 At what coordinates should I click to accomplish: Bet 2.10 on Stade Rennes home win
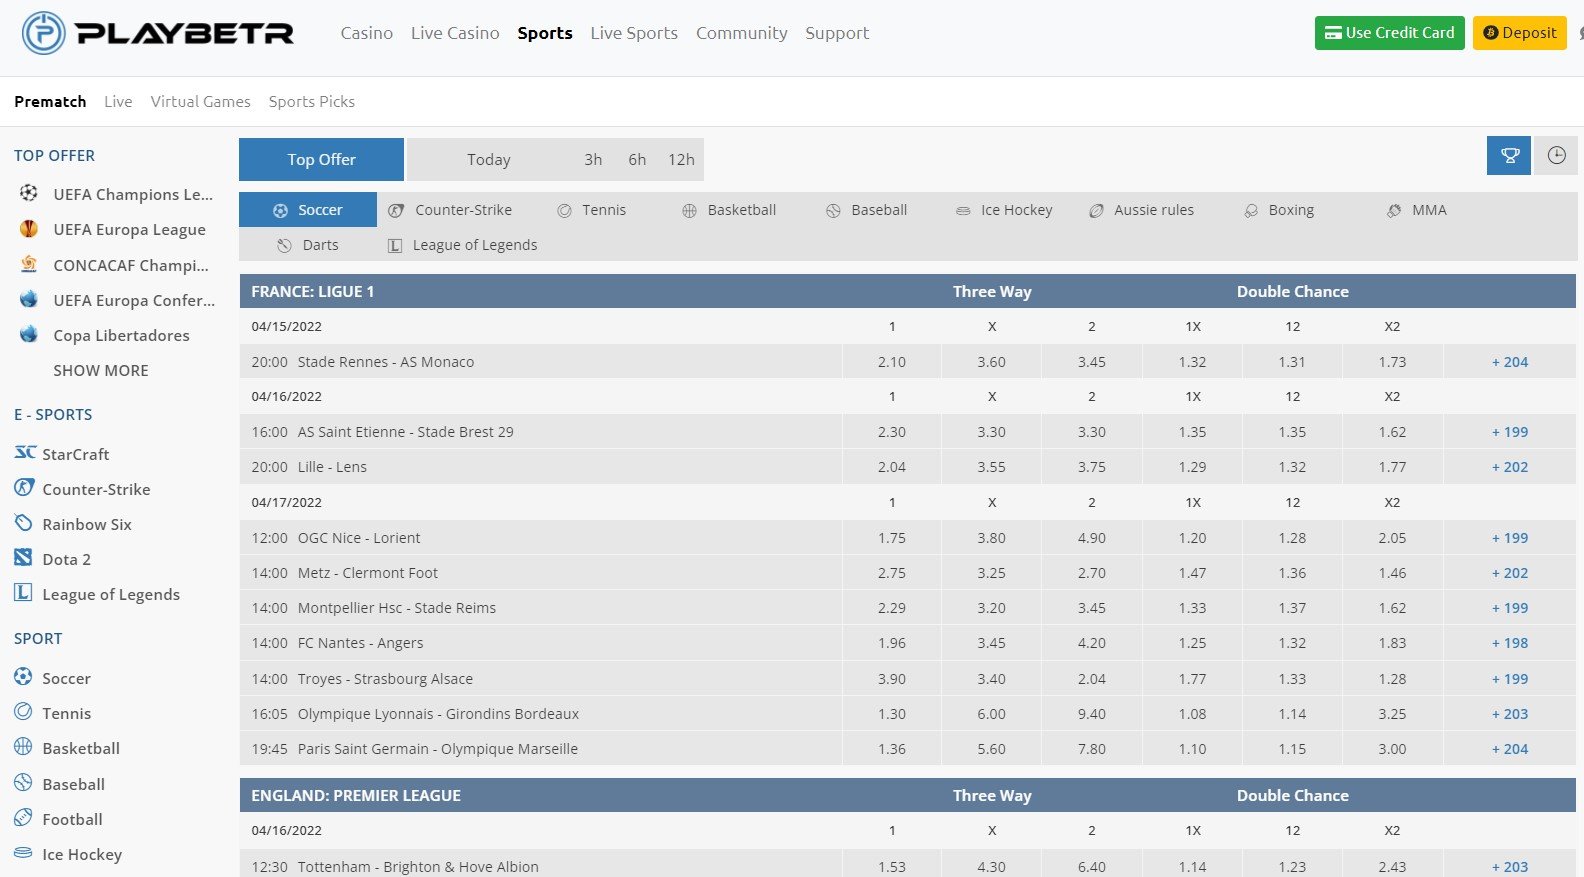click(x=892, y=362)
